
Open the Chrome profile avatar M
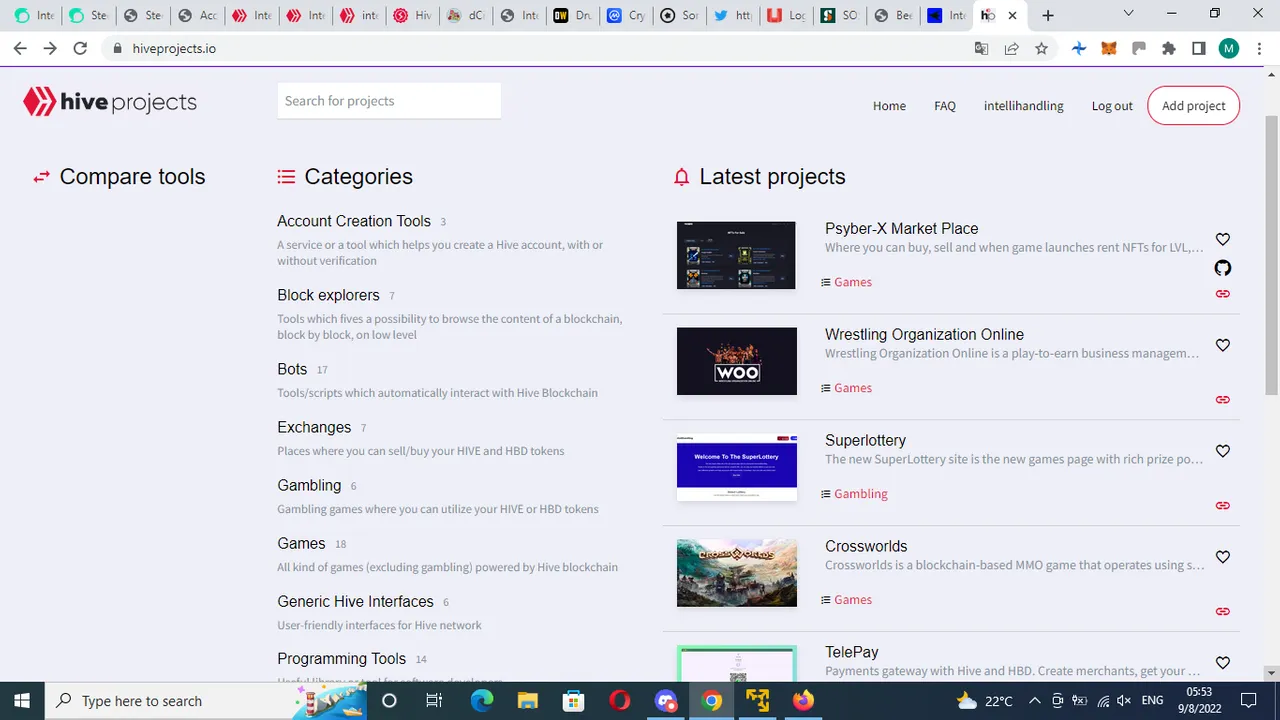coord(1229,48)
